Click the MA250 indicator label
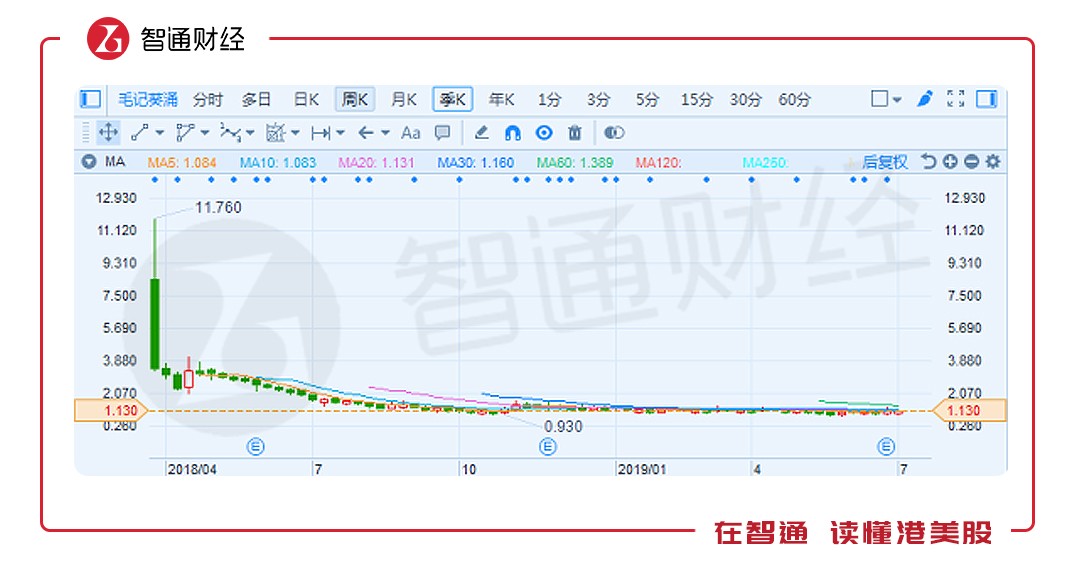 pos(765,162)
